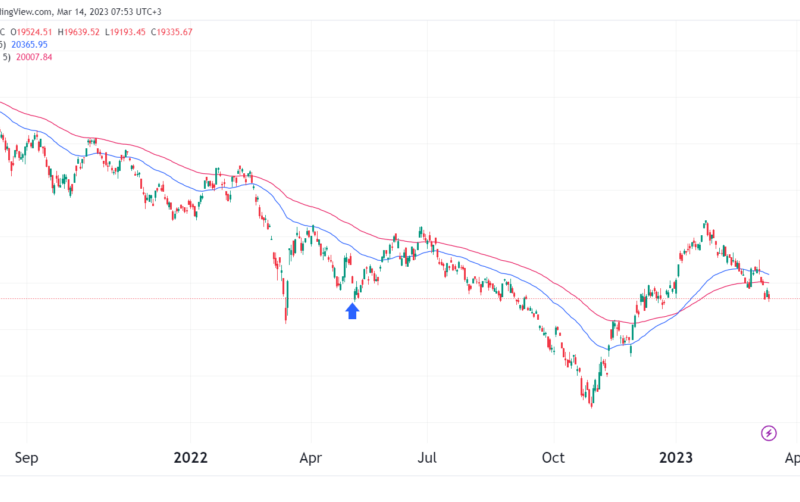Click the open value O19524.51

pos(31,32)
